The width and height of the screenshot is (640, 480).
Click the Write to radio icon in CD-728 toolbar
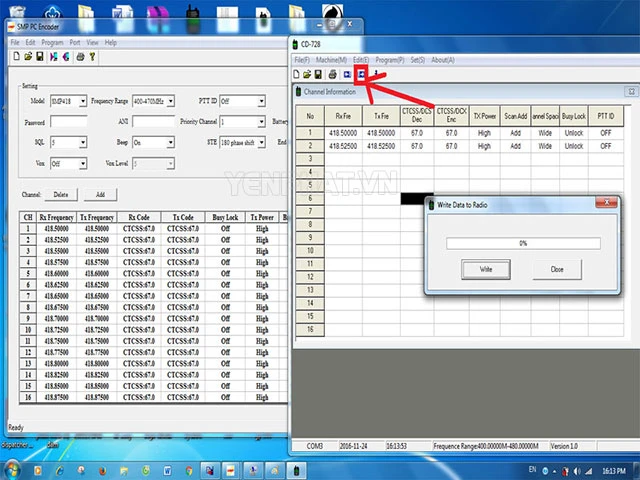pyautogui.click(x=361, y=74)
